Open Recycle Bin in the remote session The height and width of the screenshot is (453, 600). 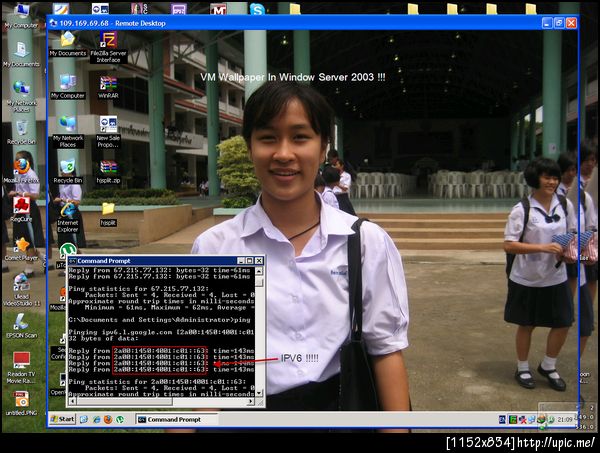point(68,171)
